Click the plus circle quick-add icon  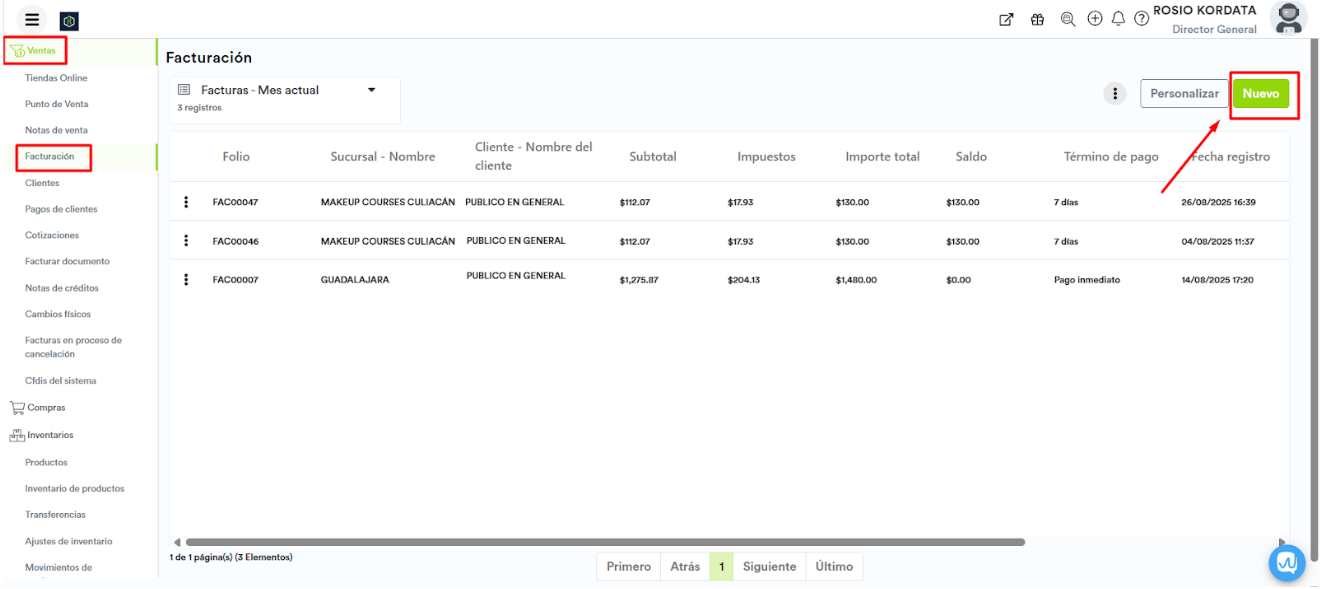click(1095, 19)
